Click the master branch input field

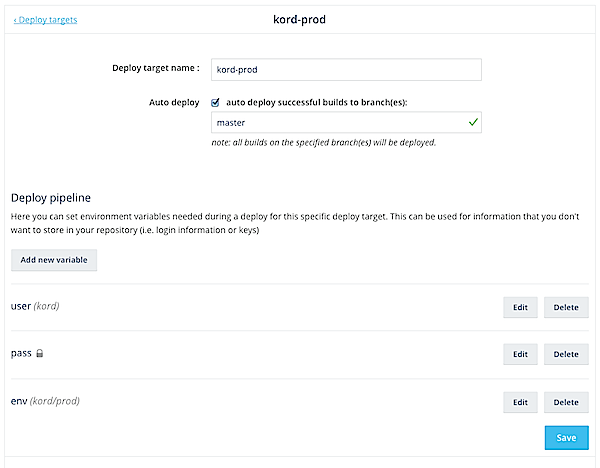[x=336, y=123]
